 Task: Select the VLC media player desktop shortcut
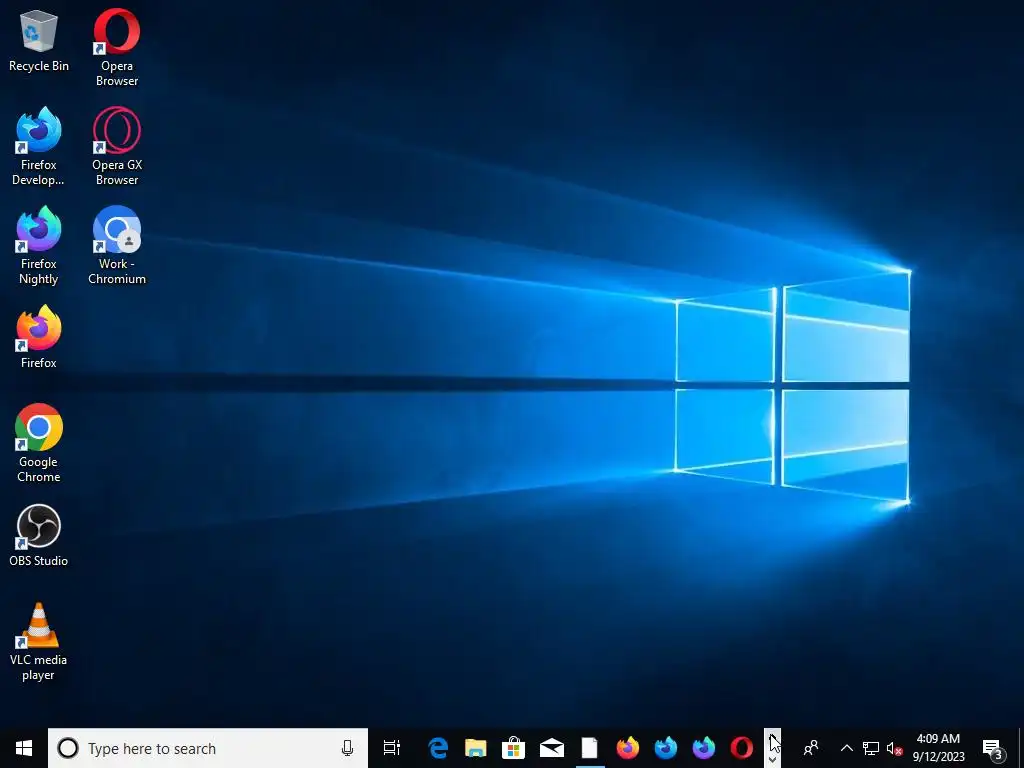coord(39,641)
